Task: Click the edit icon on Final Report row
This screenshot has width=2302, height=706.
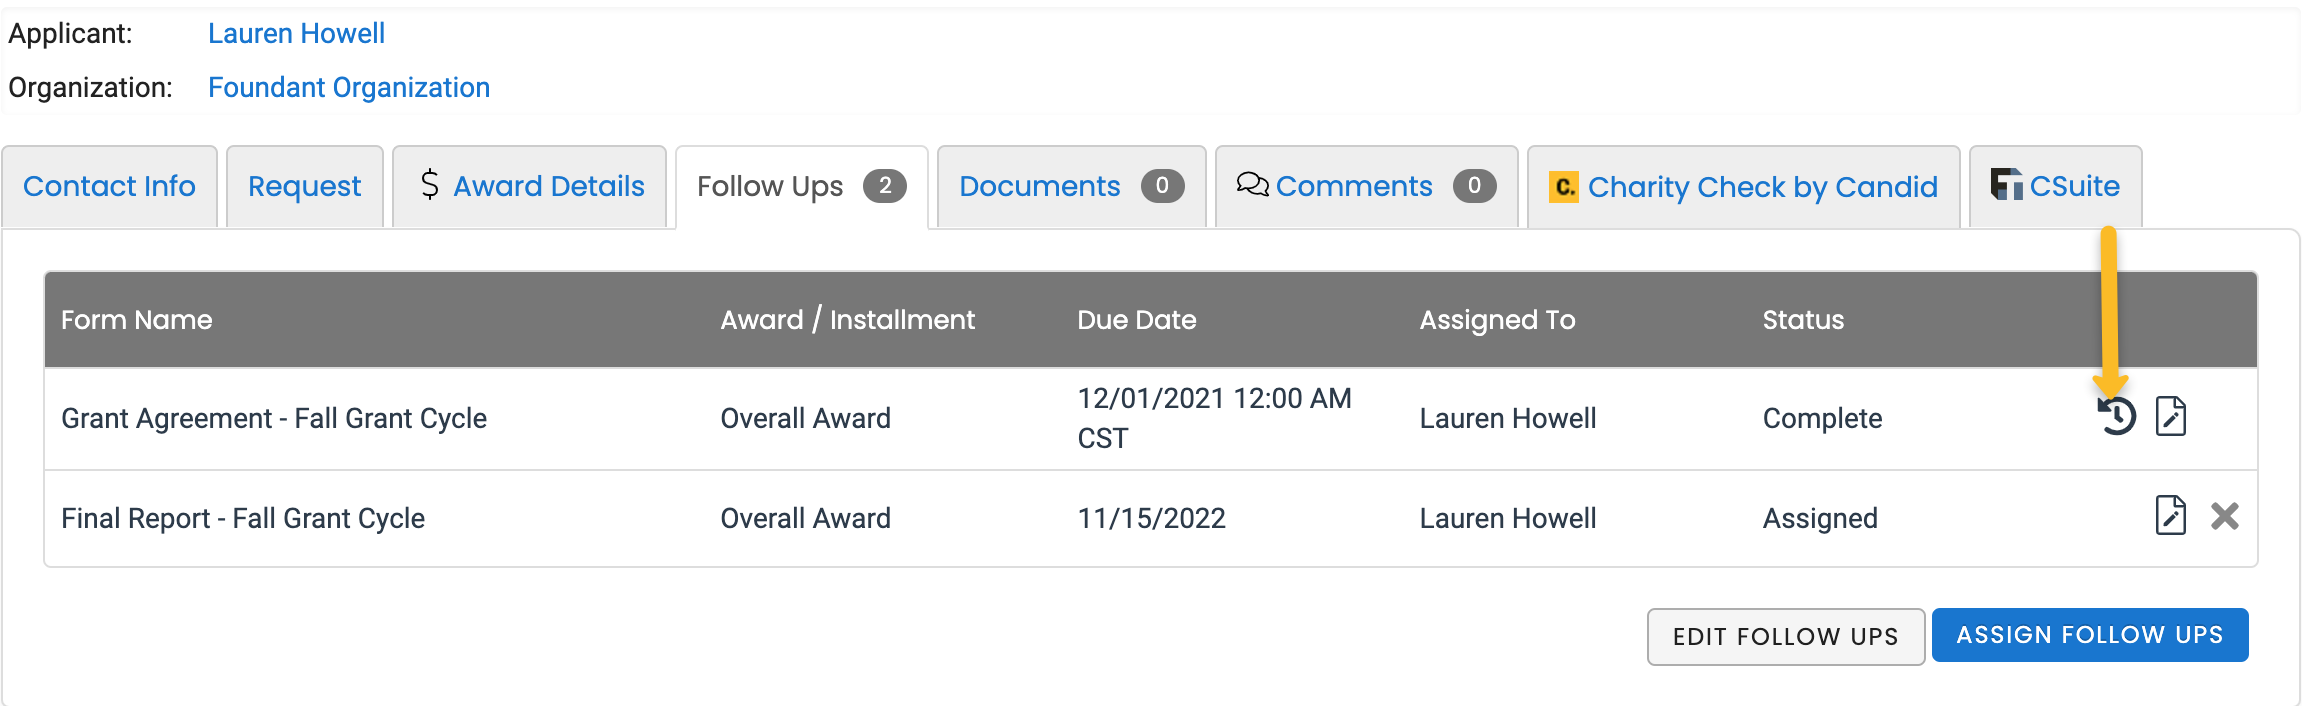Action: [2170, 517]
